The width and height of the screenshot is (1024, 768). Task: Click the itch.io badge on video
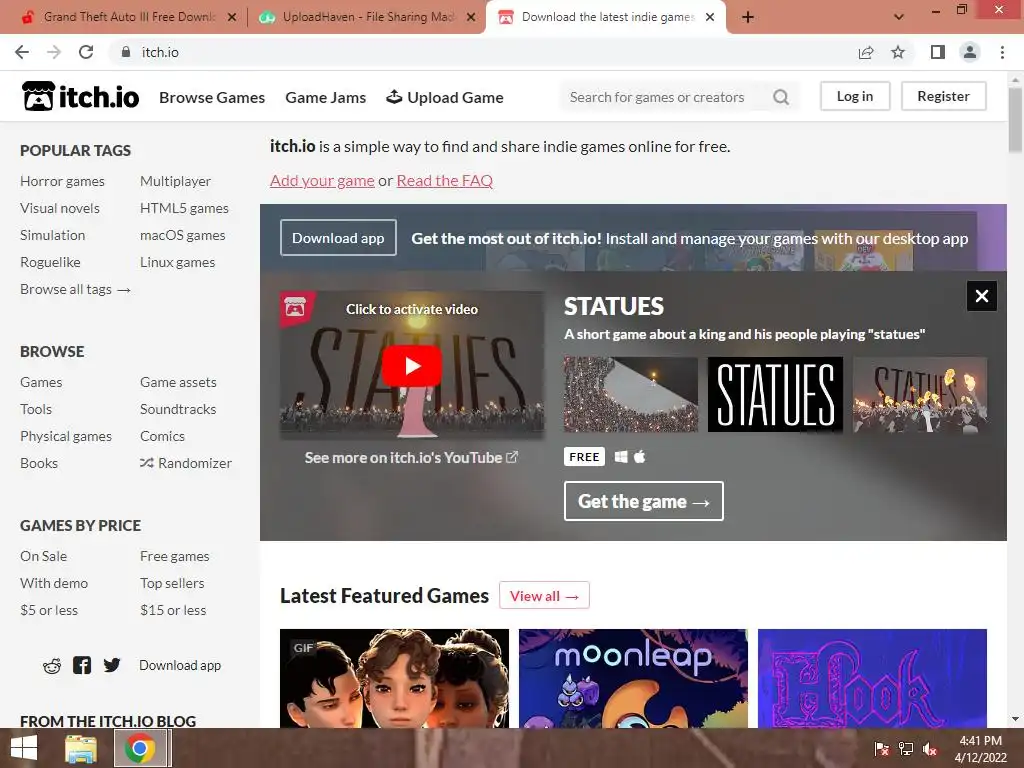click(x=295, y=307)
